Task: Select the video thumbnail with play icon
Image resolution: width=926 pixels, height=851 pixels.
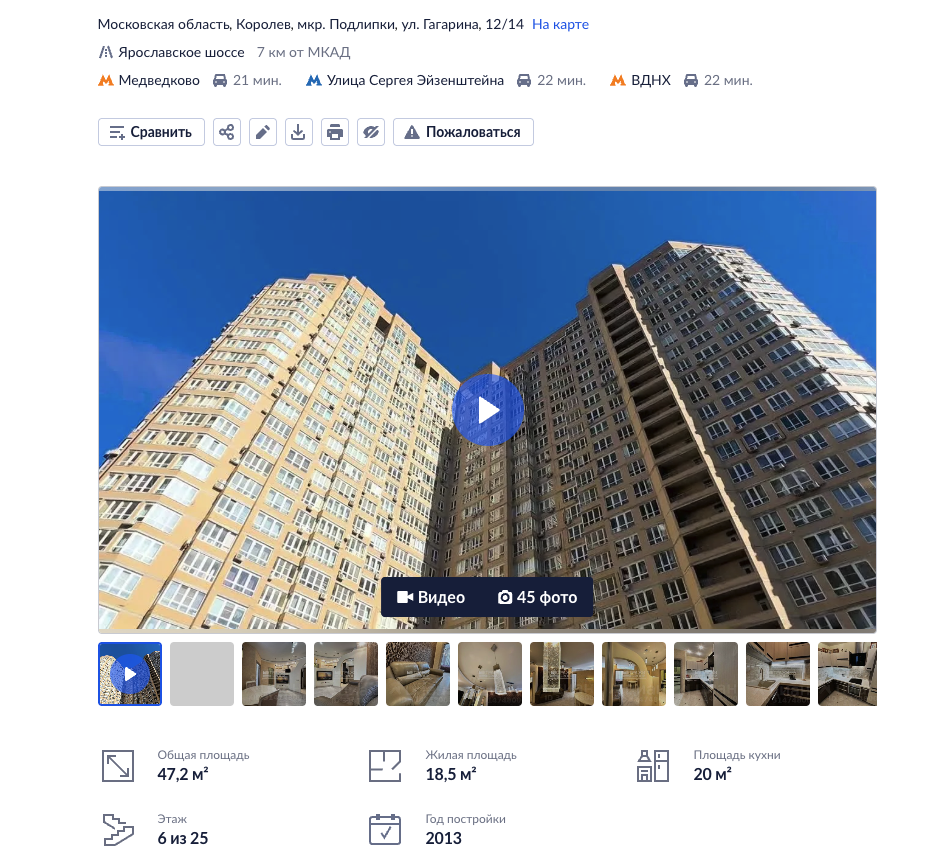Action: coord(130,674)
